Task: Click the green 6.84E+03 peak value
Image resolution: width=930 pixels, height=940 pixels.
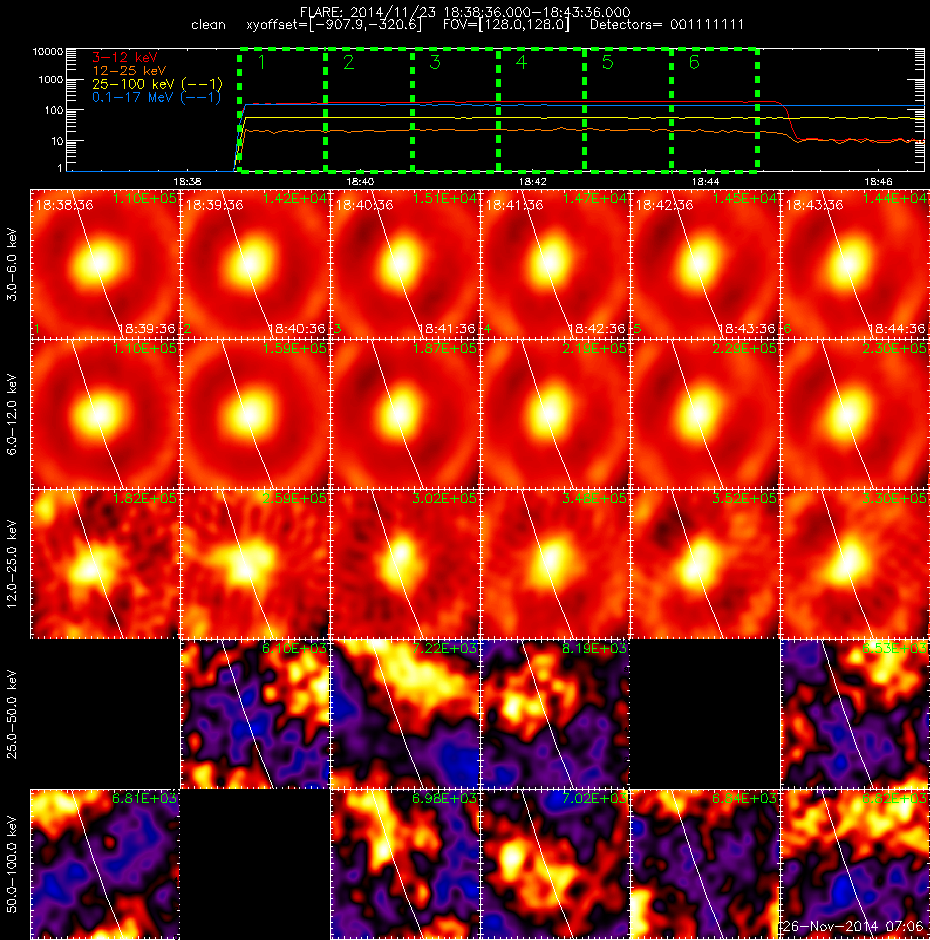Action: click(744, 798)
